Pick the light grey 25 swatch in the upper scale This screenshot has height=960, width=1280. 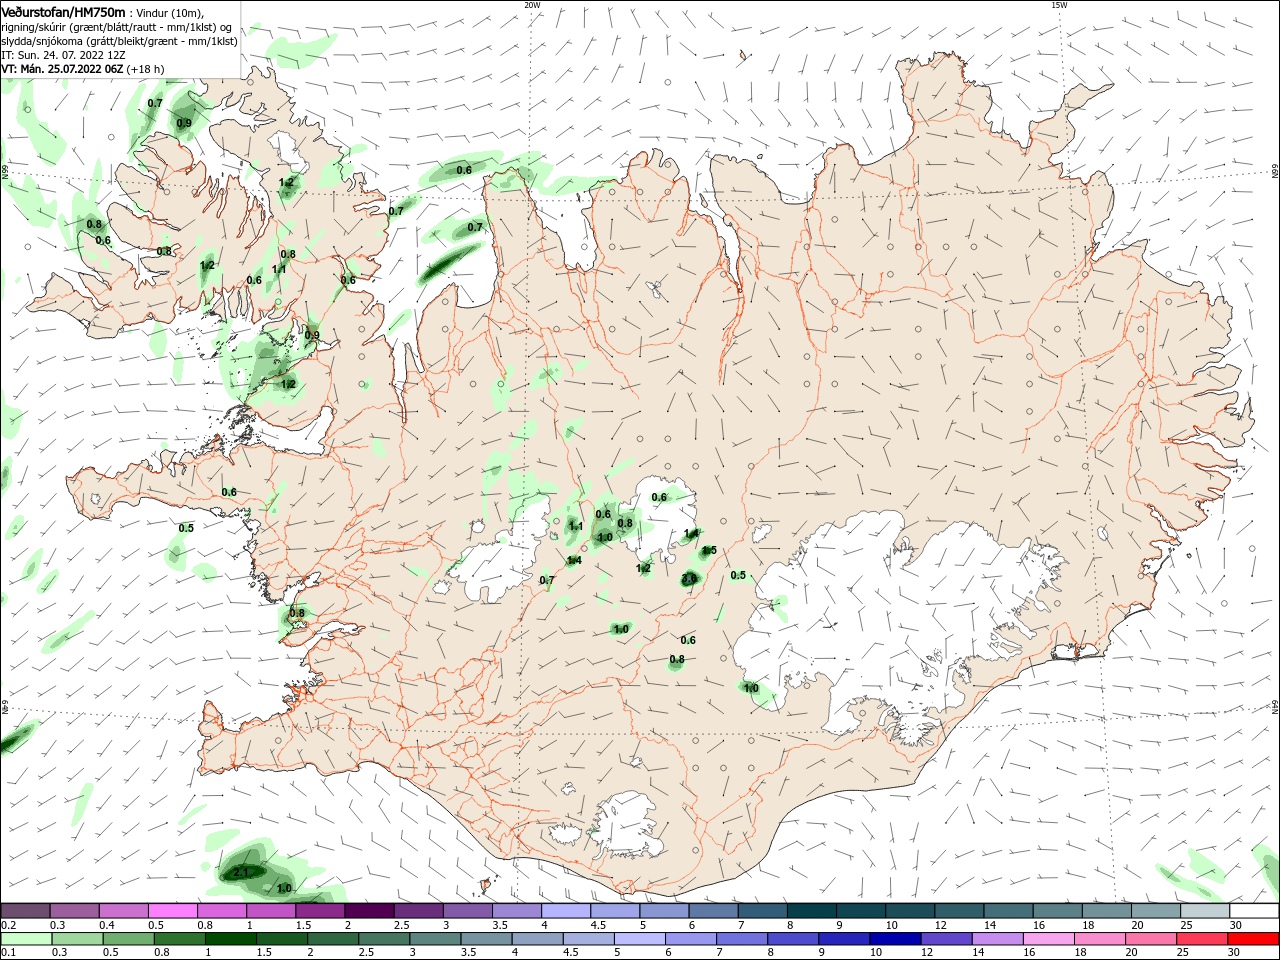click(1205, 910)
